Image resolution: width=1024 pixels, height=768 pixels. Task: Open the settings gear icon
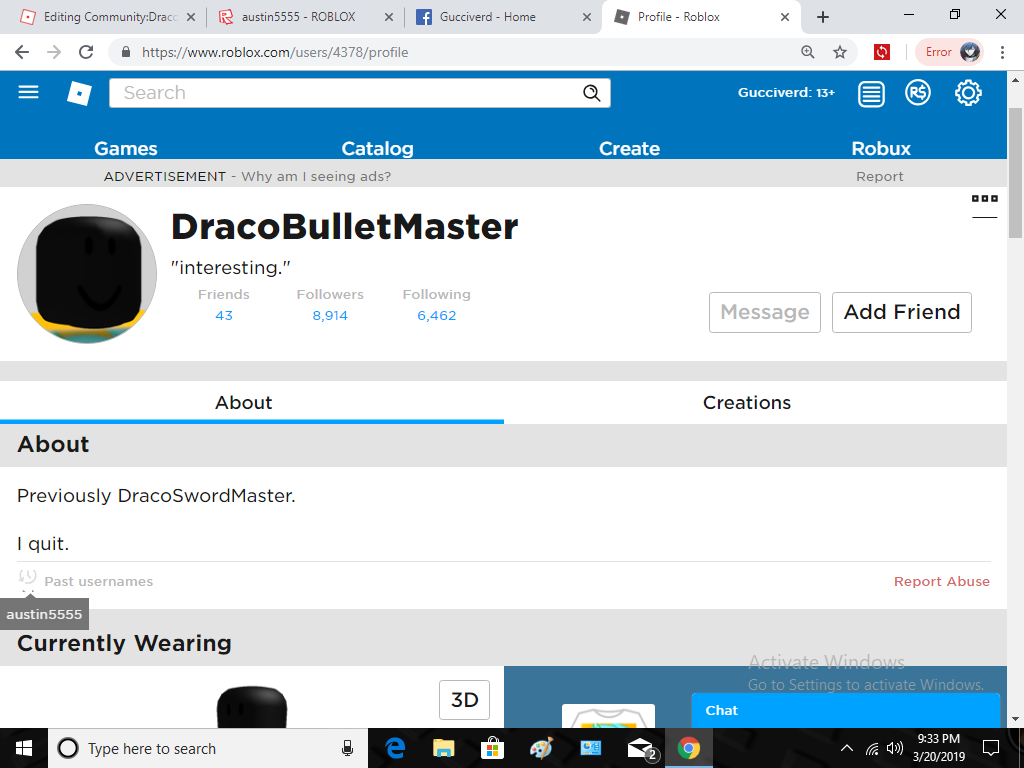[x=968, y=93]
